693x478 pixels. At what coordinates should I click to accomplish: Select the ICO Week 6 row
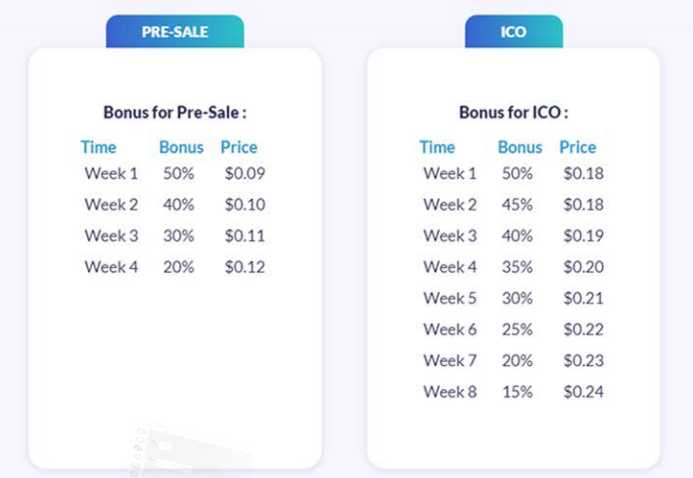pyautogui.click(x=450, y=329)
